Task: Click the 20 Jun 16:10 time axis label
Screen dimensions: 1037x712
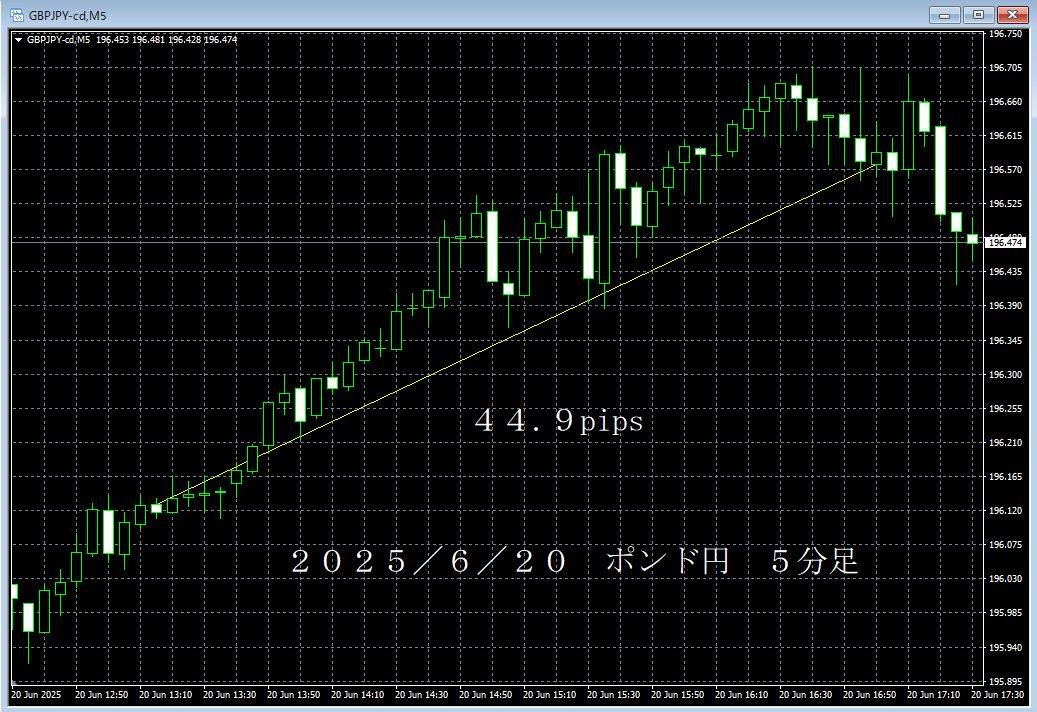Action: point(744,694)
